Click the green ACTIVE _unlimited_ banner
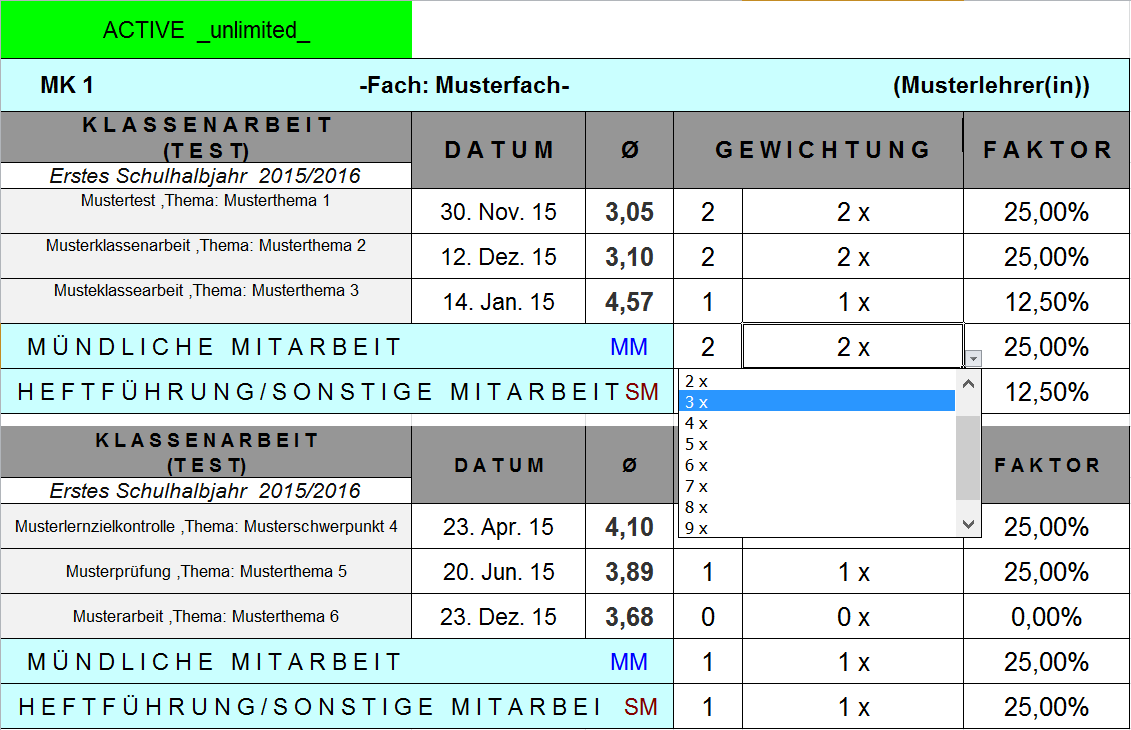1131x730 pixels. 207,29
